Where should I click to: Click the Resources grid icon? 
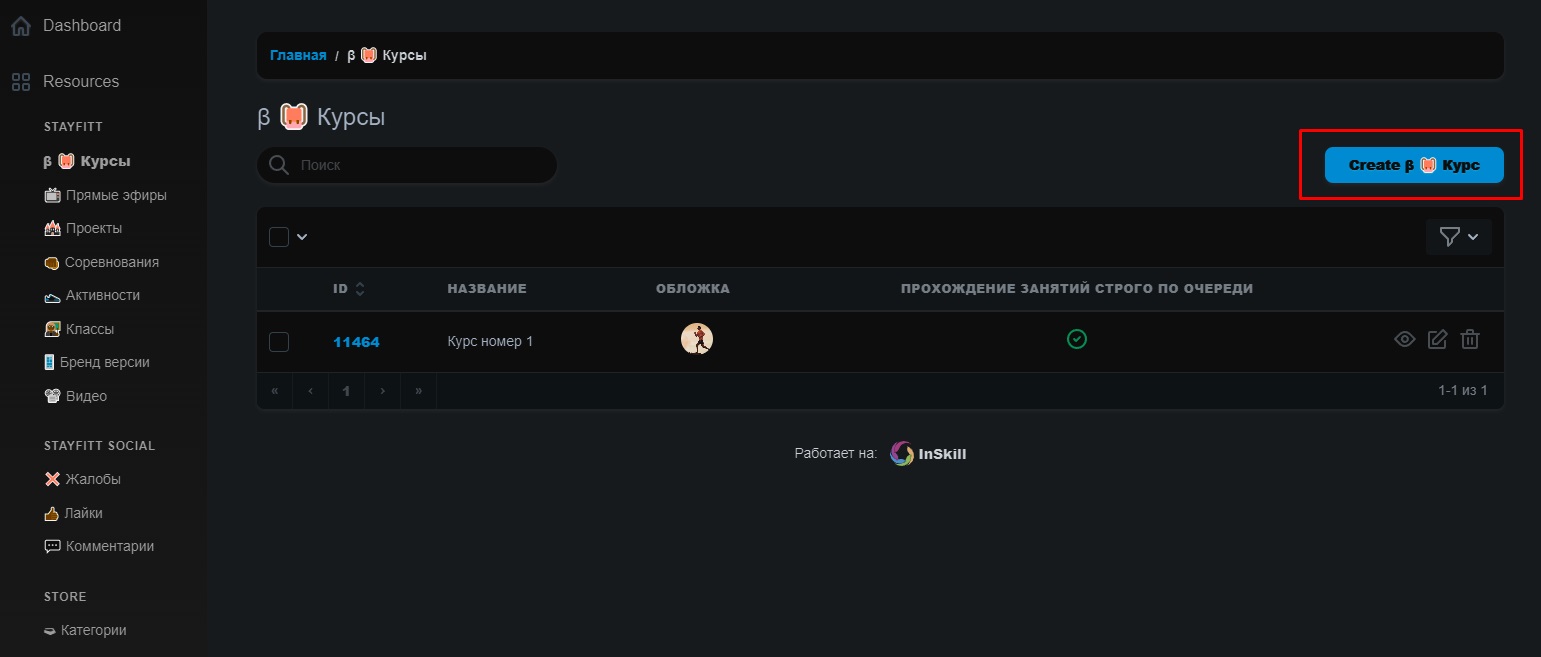point(20,82)
